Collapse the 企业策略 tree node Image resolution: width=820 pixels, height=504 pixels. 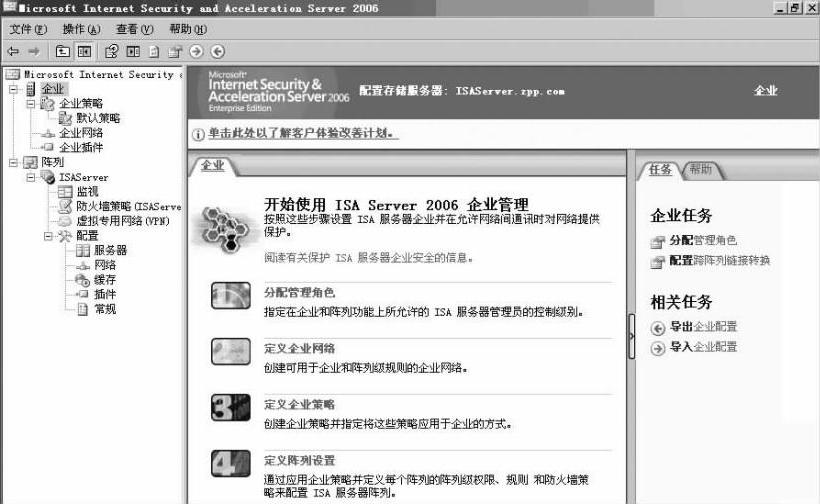point(31,104)
